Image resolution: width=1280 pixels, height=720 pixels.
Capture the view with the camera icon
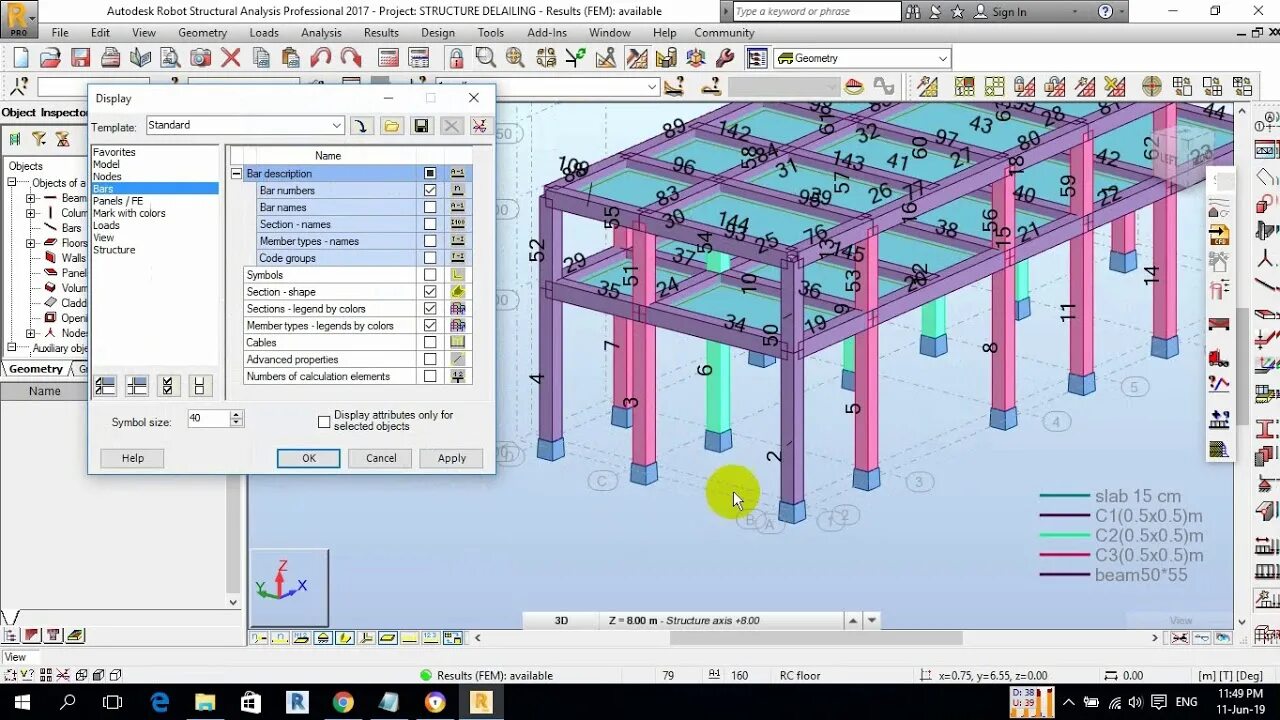[201, 57]
